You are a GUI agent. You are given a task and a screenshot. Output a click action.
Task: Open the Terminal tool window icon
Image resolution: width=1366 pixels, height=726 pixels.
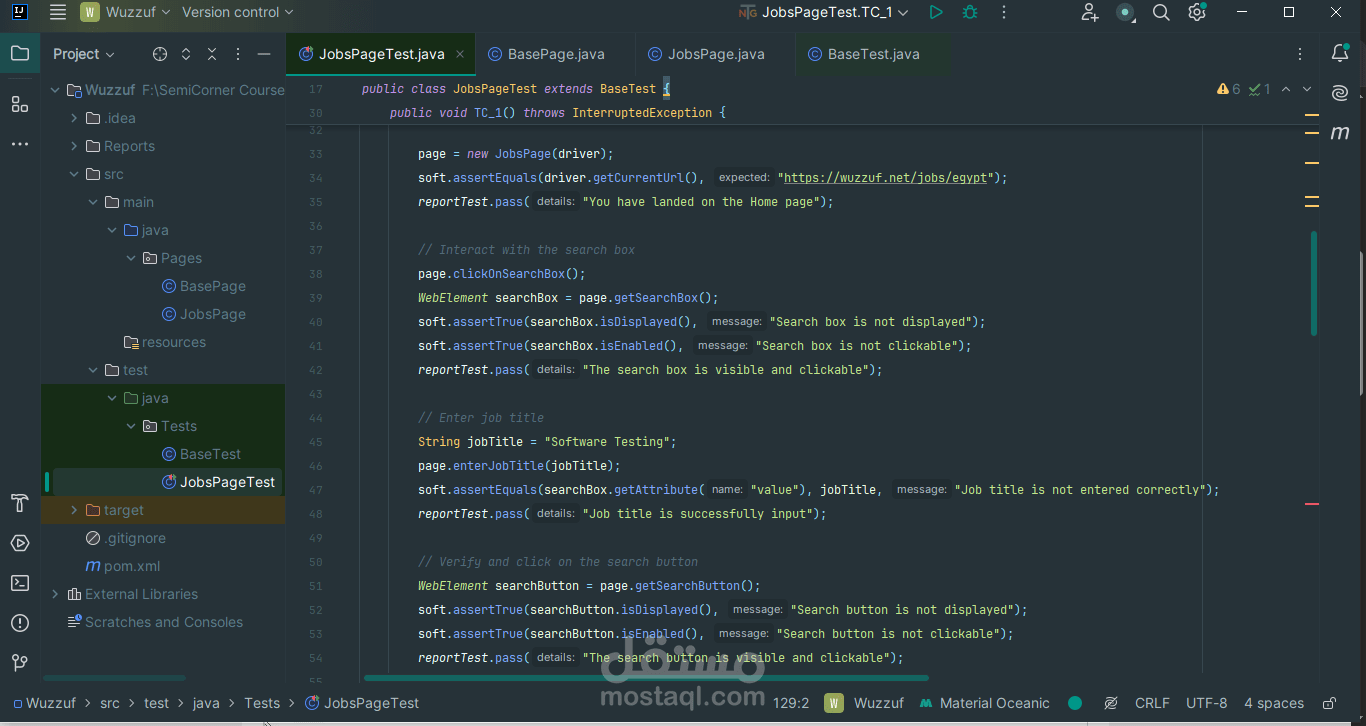[x=20, y=583]
